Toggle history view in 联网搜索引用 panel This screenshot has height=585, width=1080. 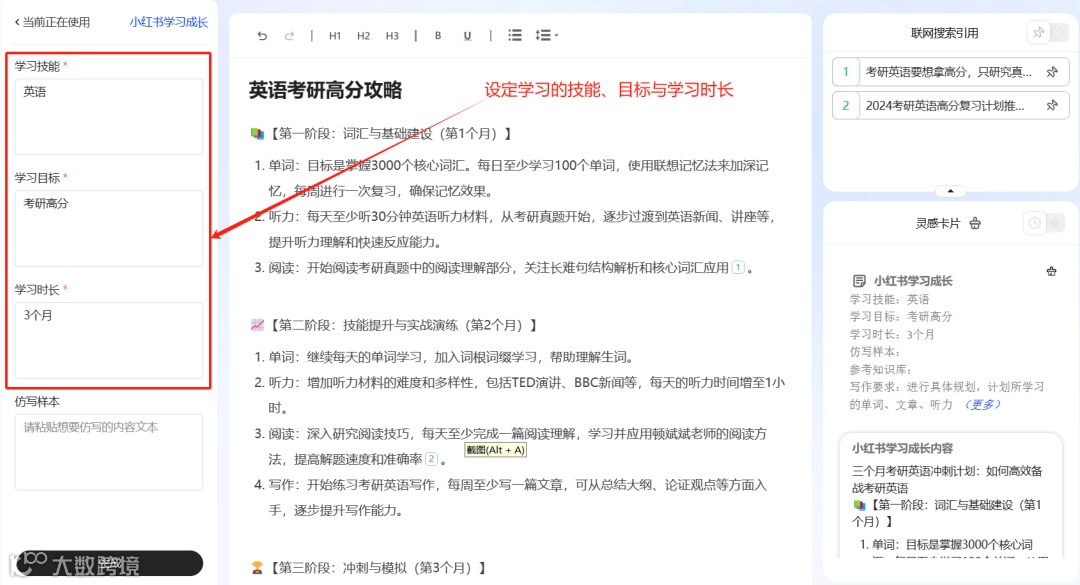click(x=1059, y=32)
